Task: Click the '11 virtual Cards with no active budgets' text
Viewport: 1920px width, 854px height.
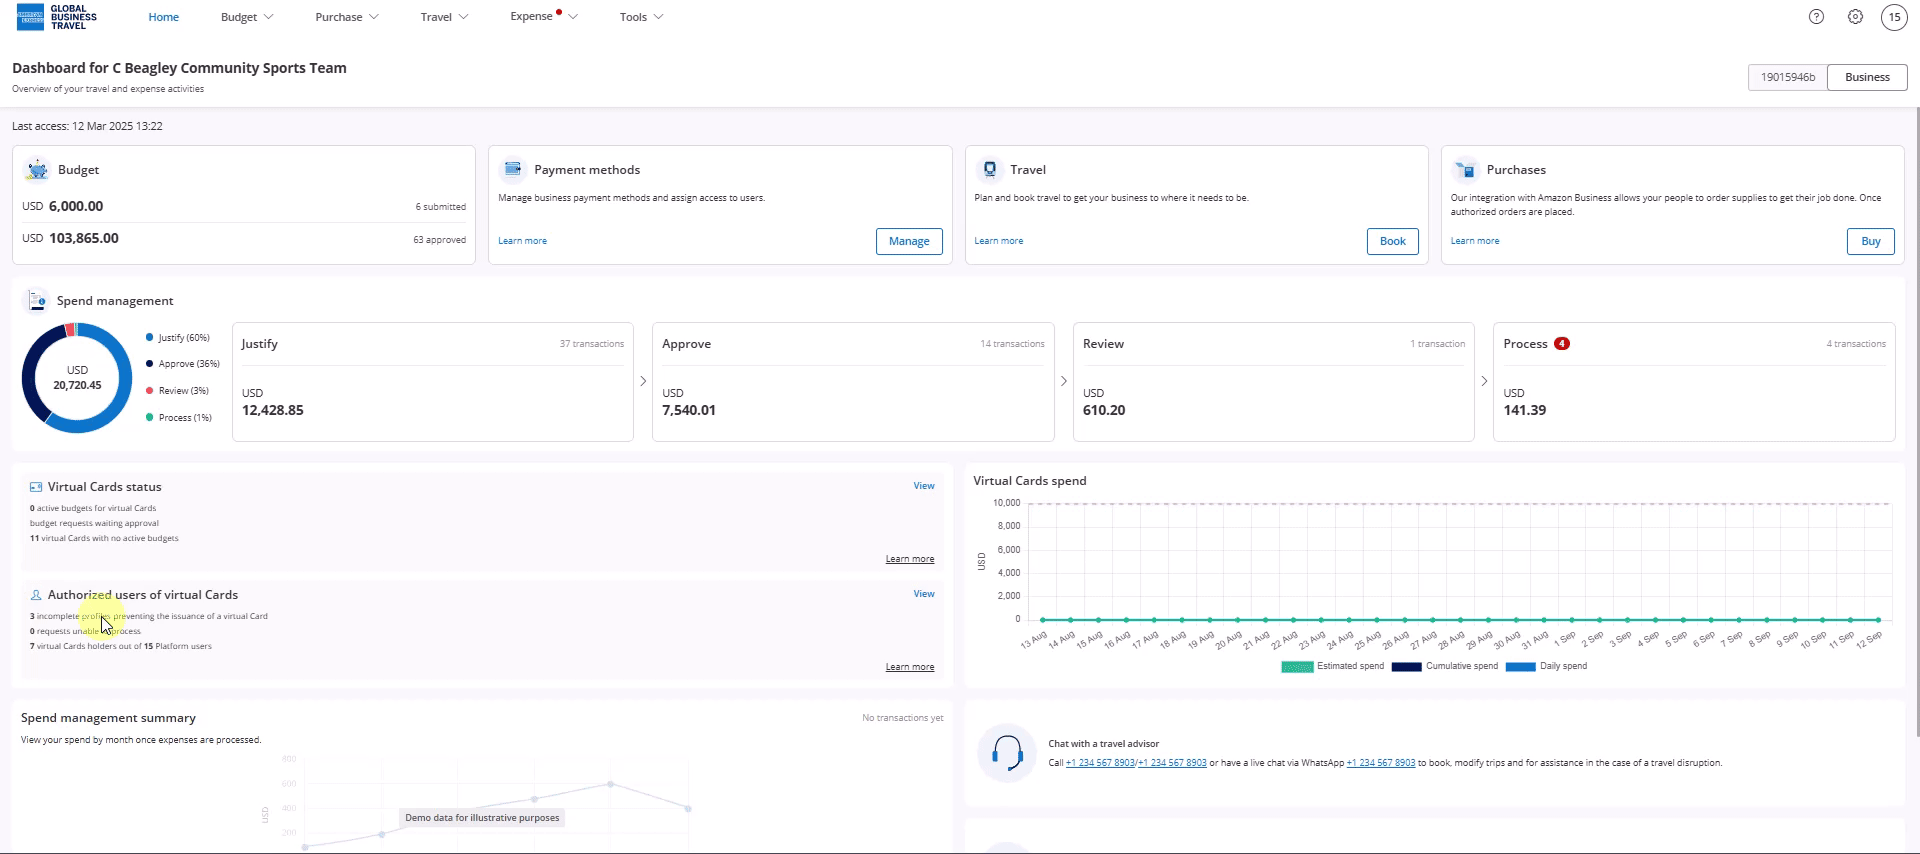Action: (104, 538)
